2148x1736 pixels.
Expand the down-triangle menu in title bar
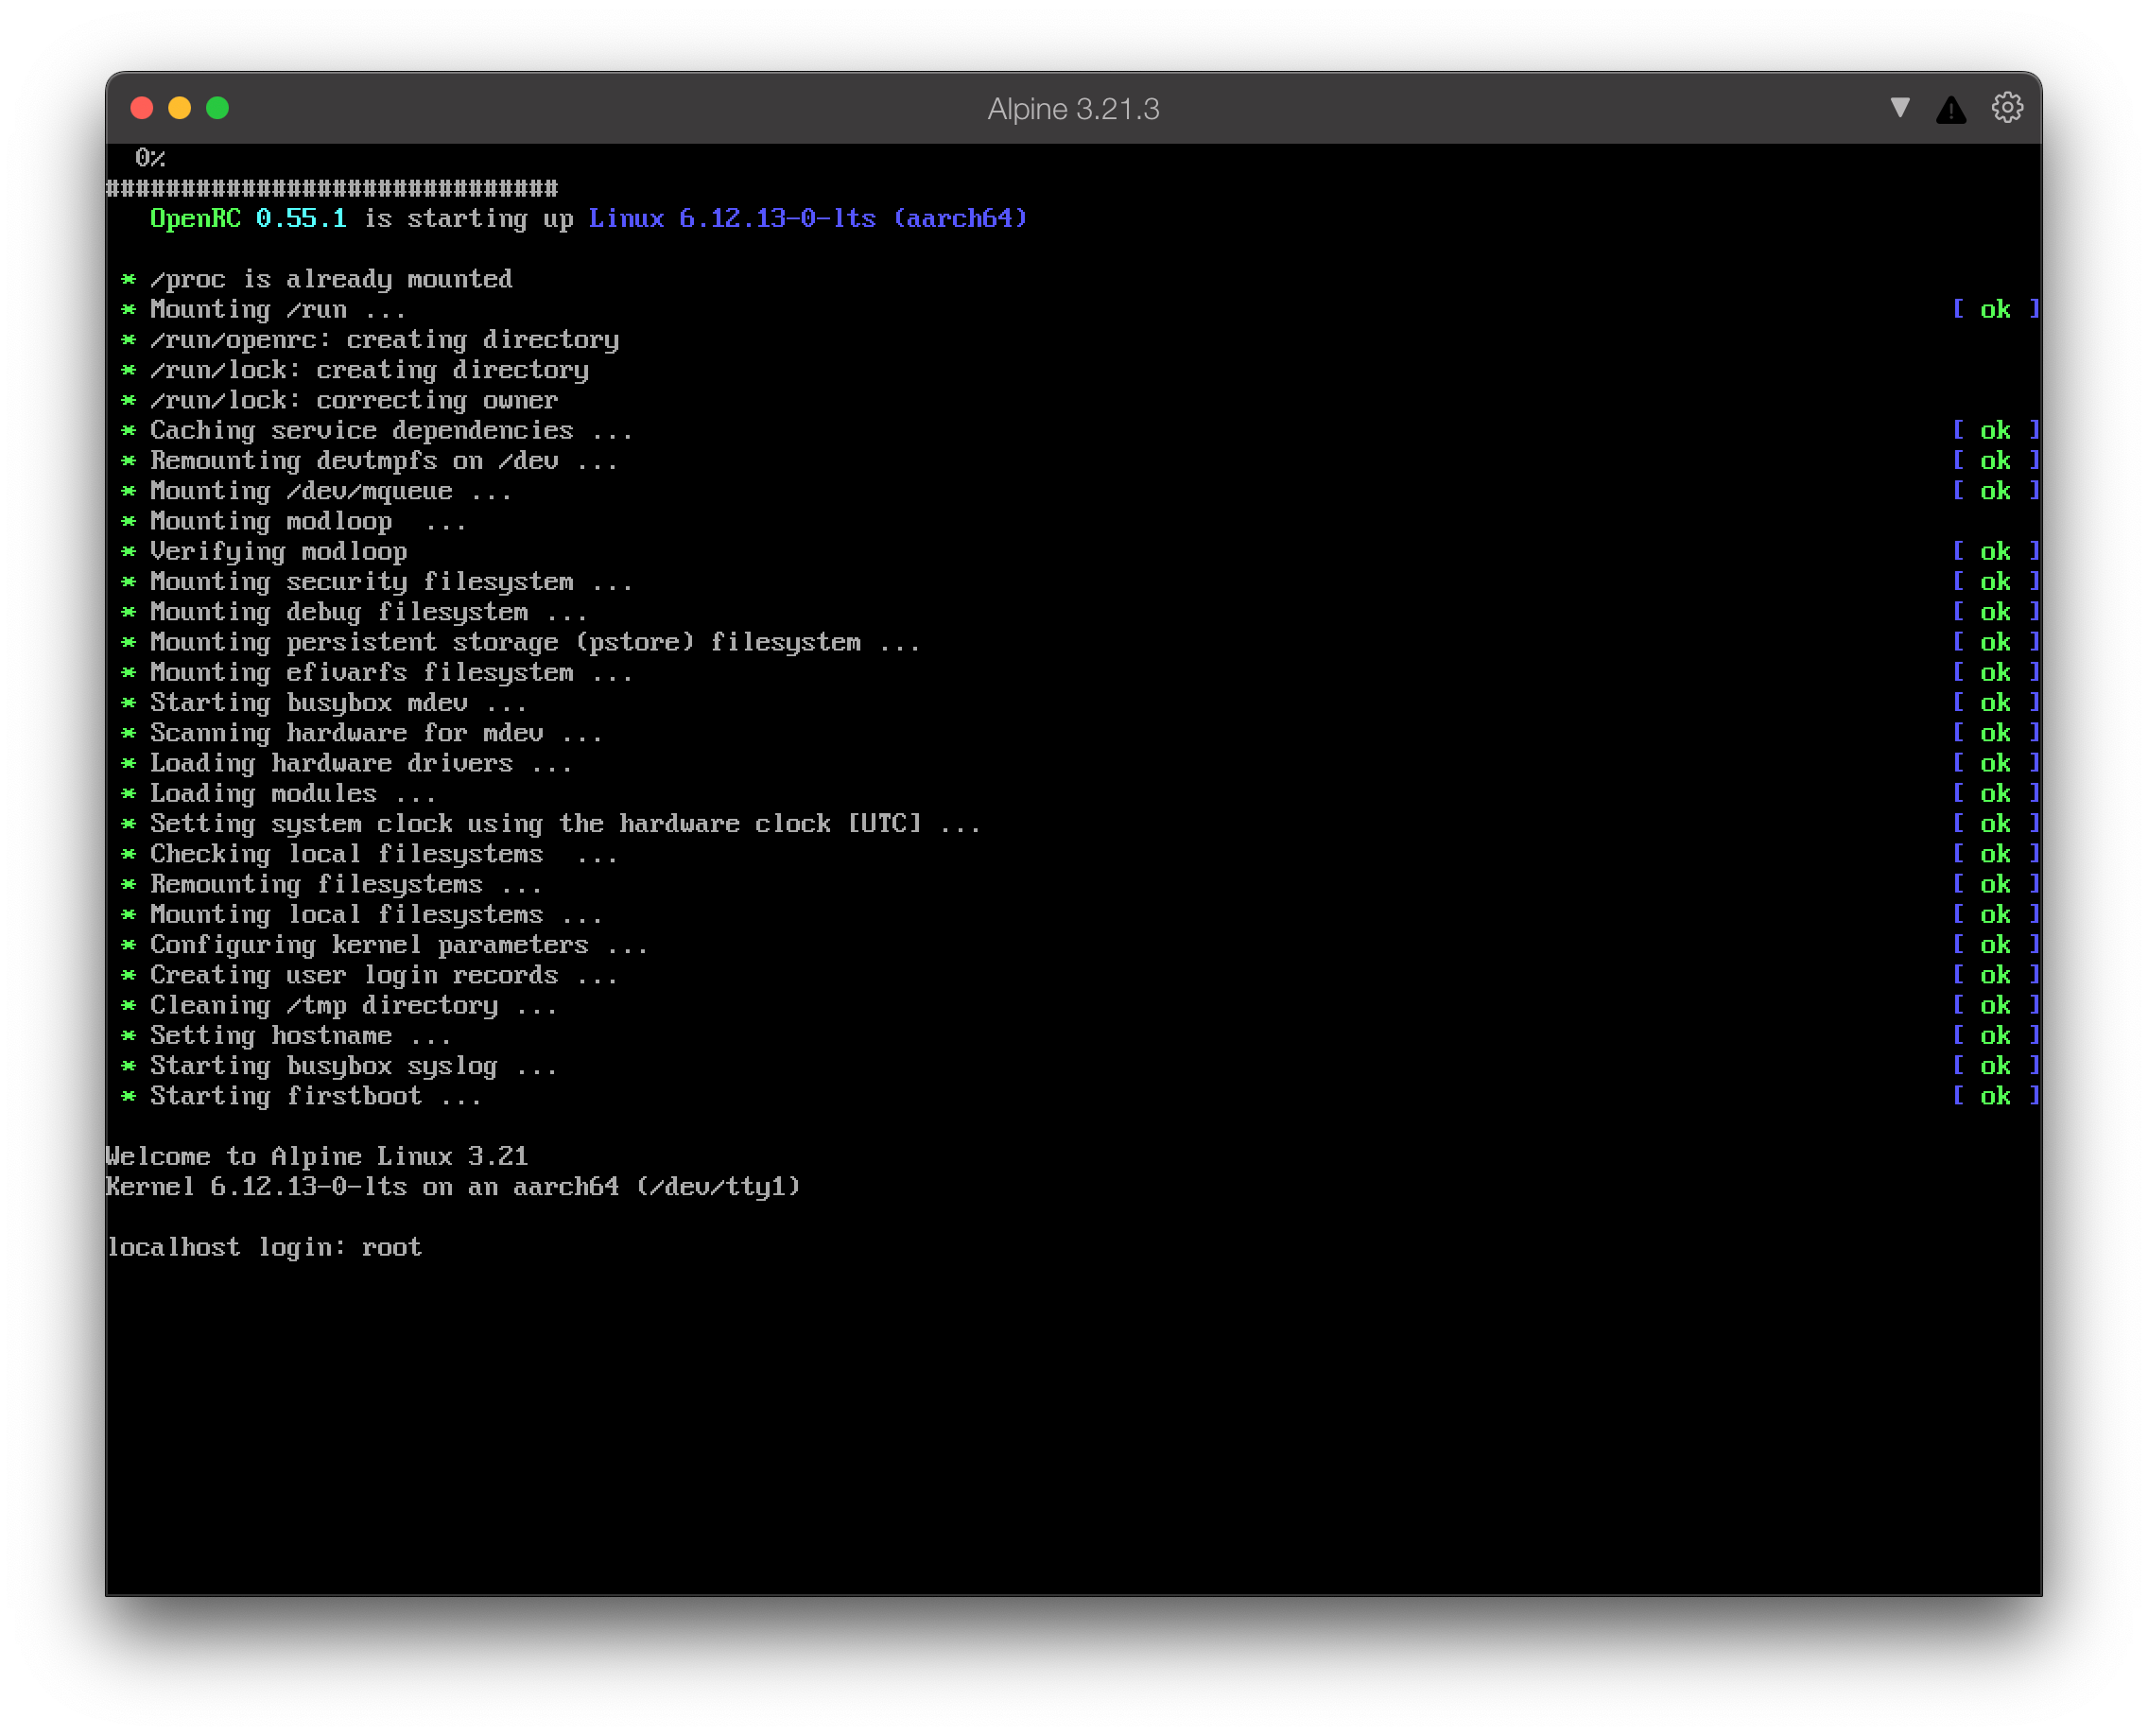(1900, 107)
